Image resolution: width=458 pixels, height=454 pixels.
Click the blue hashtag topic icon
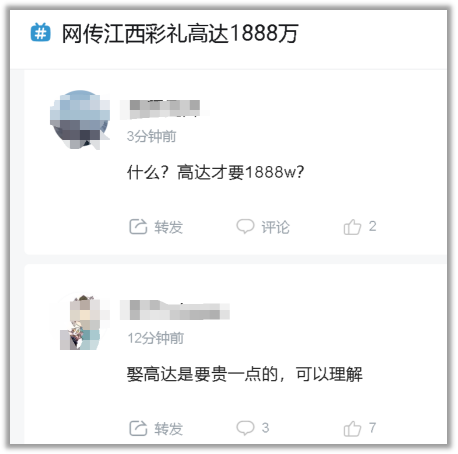tap(40, 33)
